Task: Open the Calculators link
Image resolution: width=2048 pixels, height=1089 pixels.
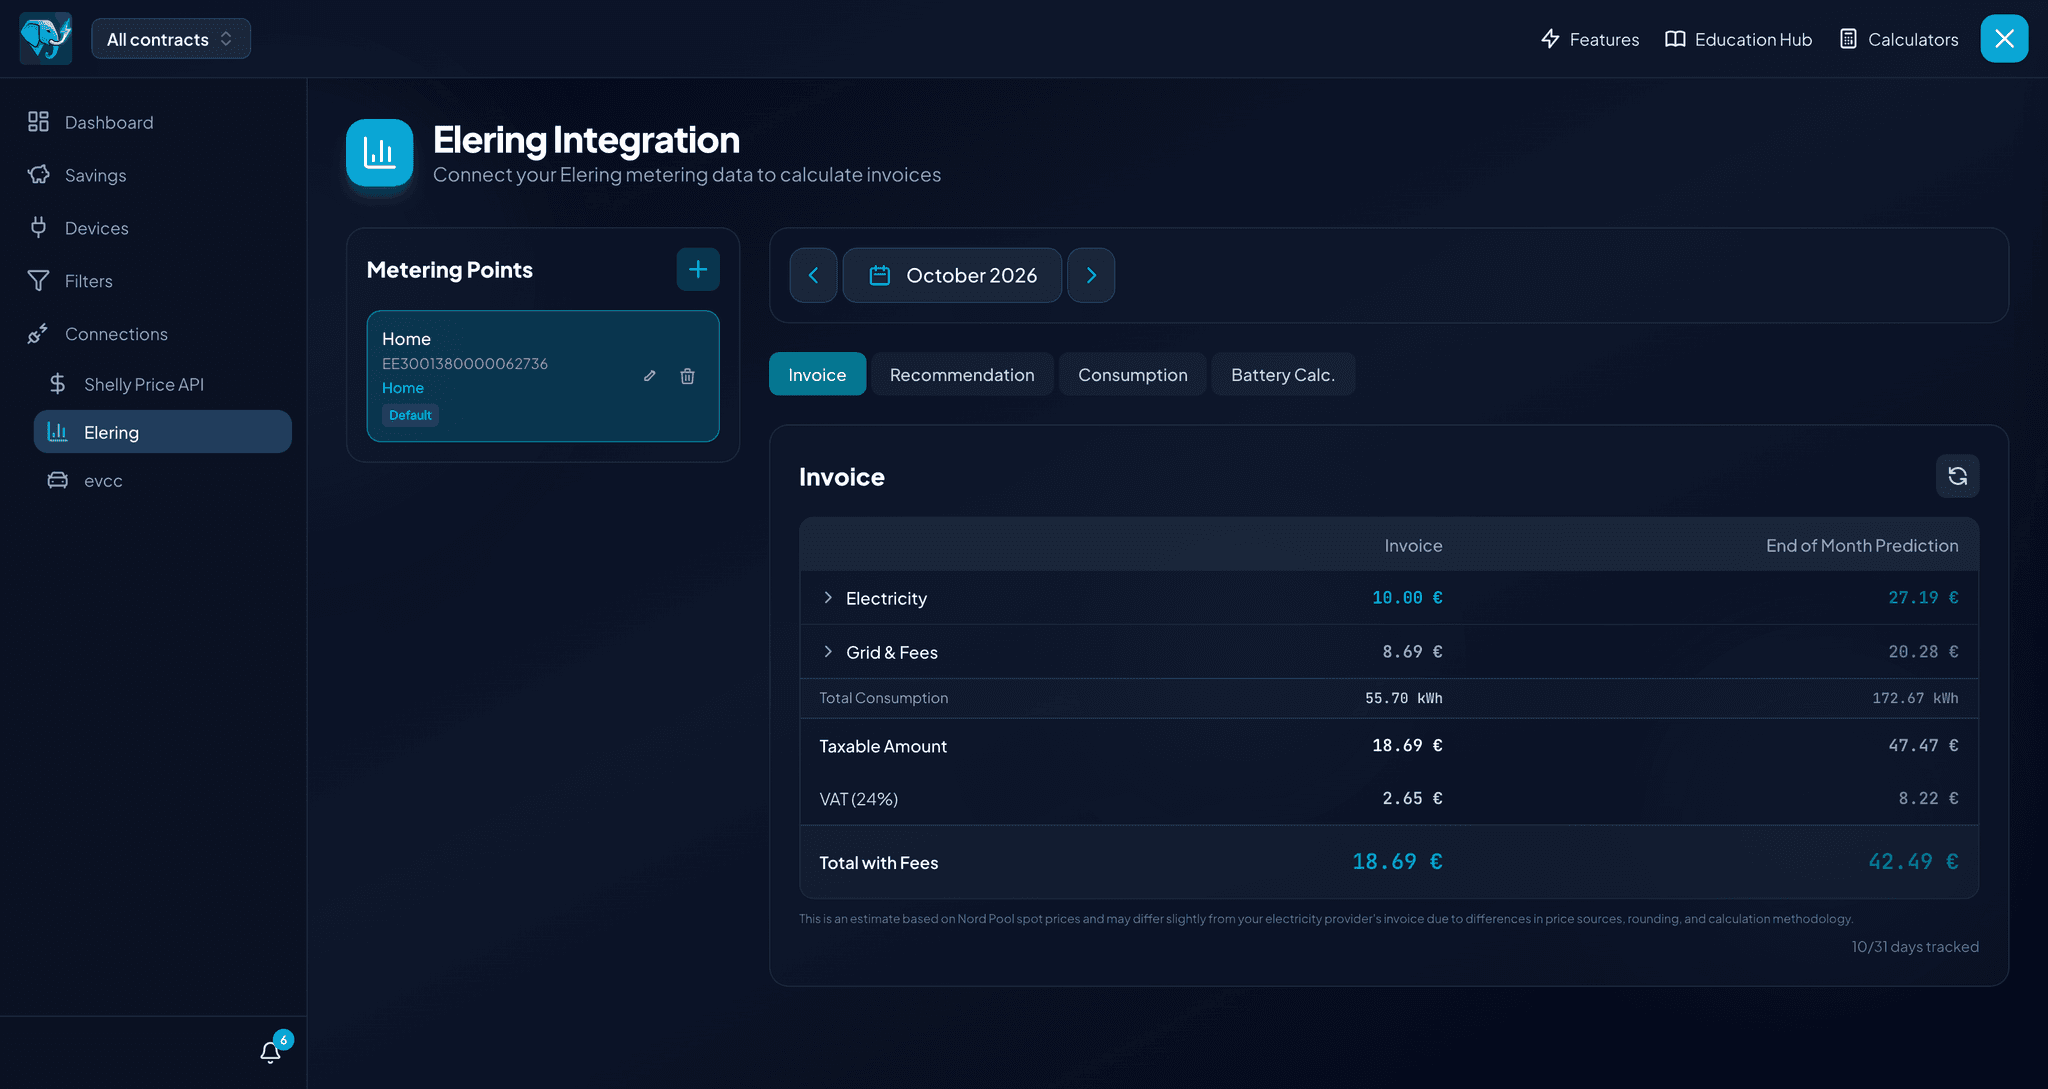Action: tap(1899, 39)
